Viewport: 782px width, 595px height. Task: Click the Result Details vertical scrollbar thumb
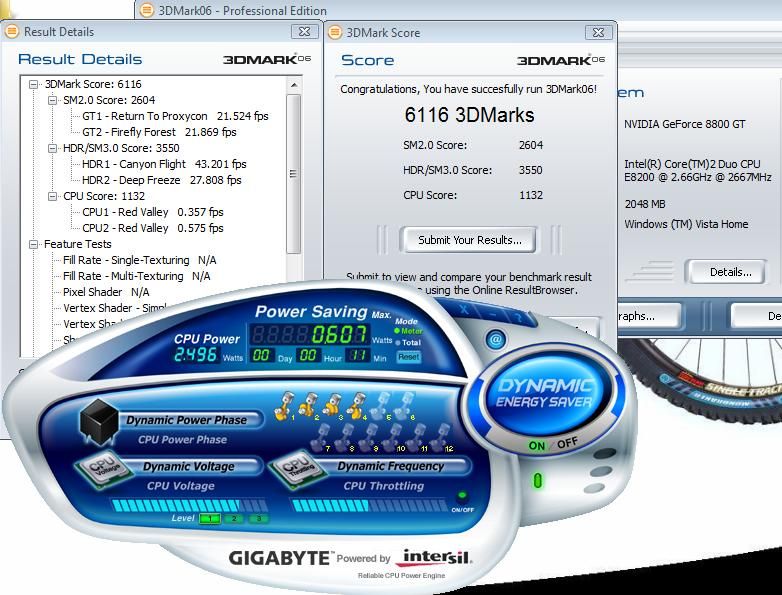point(294,174)
